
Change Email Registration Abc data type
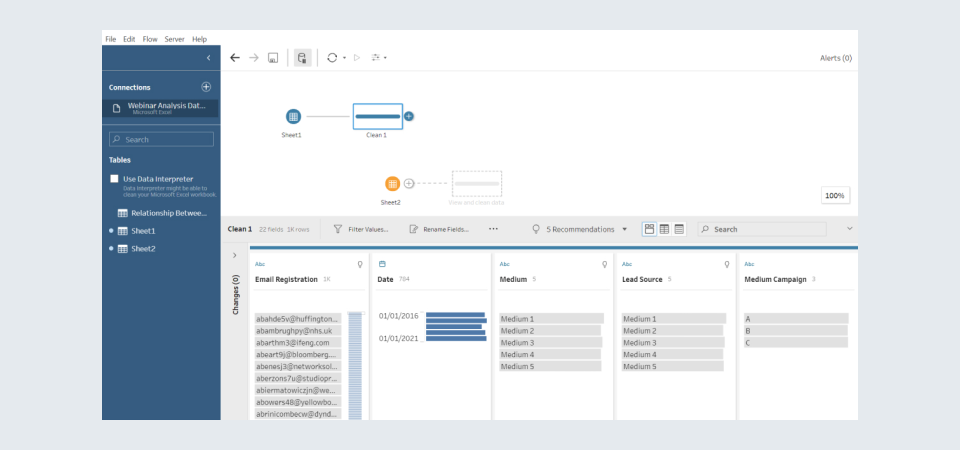point(260,264)
